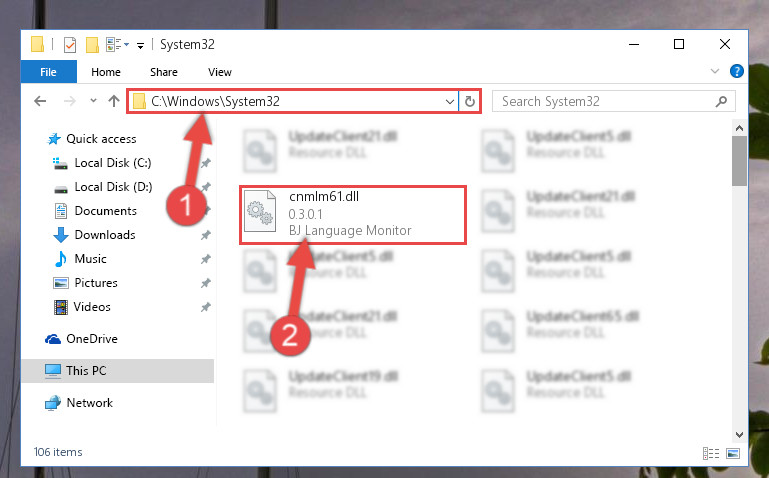Open the Help question mark icon
Screen dimensions: 769x478
pyautogui.click(x=736, y=71)
